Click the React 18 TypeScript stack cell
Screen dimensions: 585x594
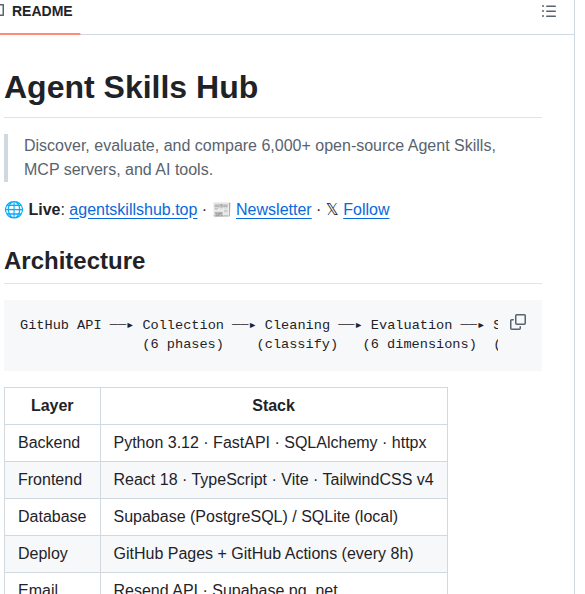274,480
